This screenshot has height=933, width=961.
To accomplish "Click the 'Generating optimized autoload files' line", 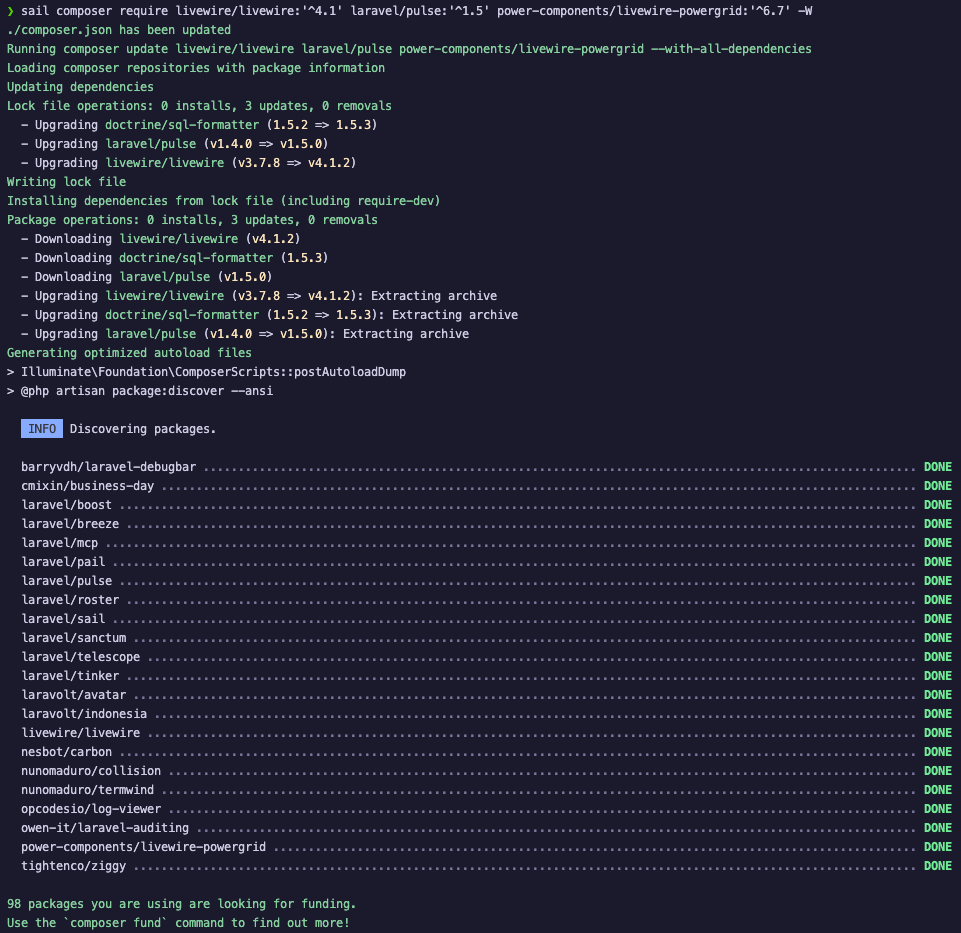I will 129,353.
